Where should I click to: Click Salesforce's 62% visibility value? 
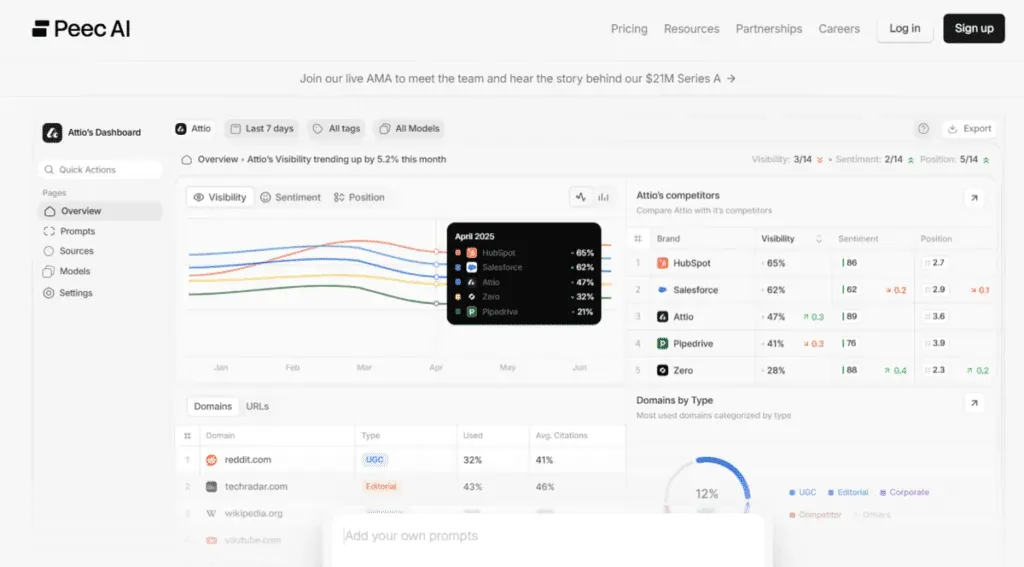click(x=776, y=290)
